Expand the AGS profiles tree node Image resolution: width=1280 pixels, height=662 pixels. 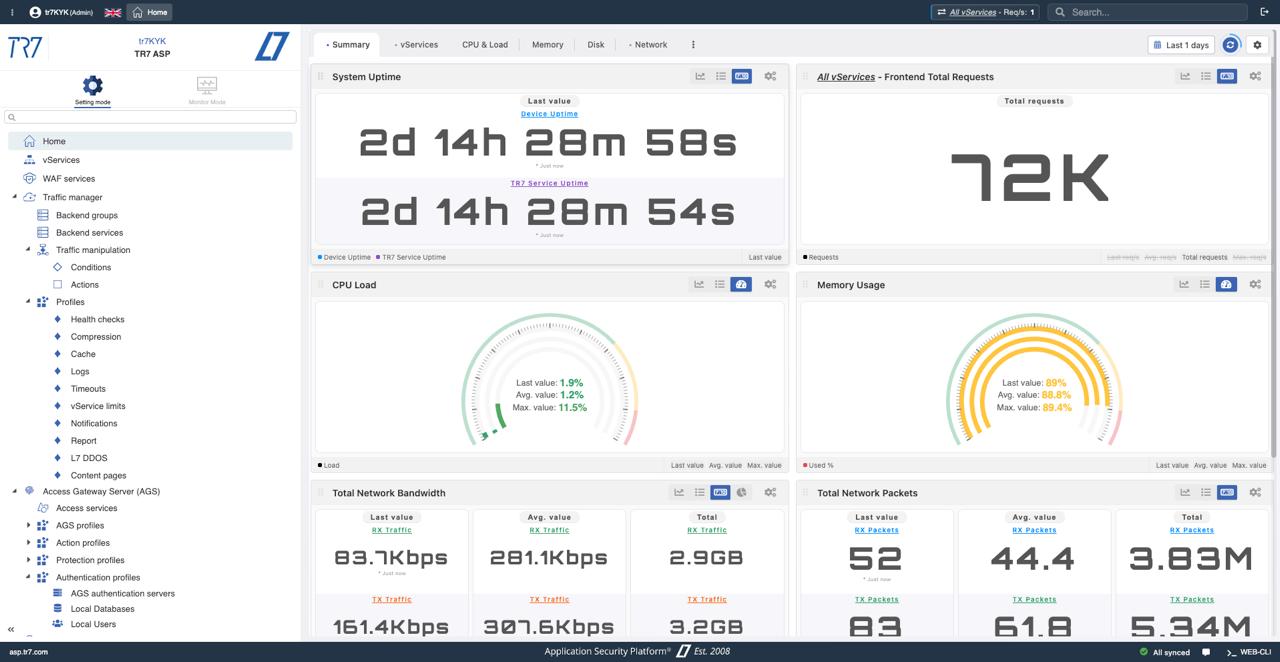[x=28, y=525]
